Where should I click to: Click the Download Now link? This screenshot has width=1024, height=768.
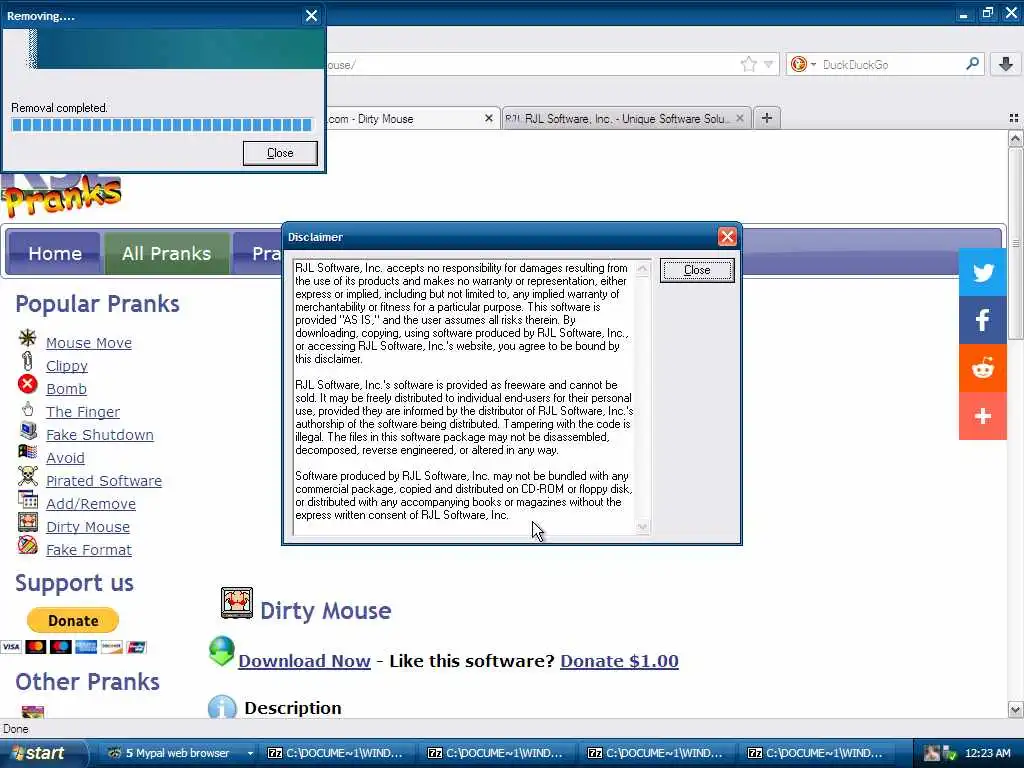point(304,661)
